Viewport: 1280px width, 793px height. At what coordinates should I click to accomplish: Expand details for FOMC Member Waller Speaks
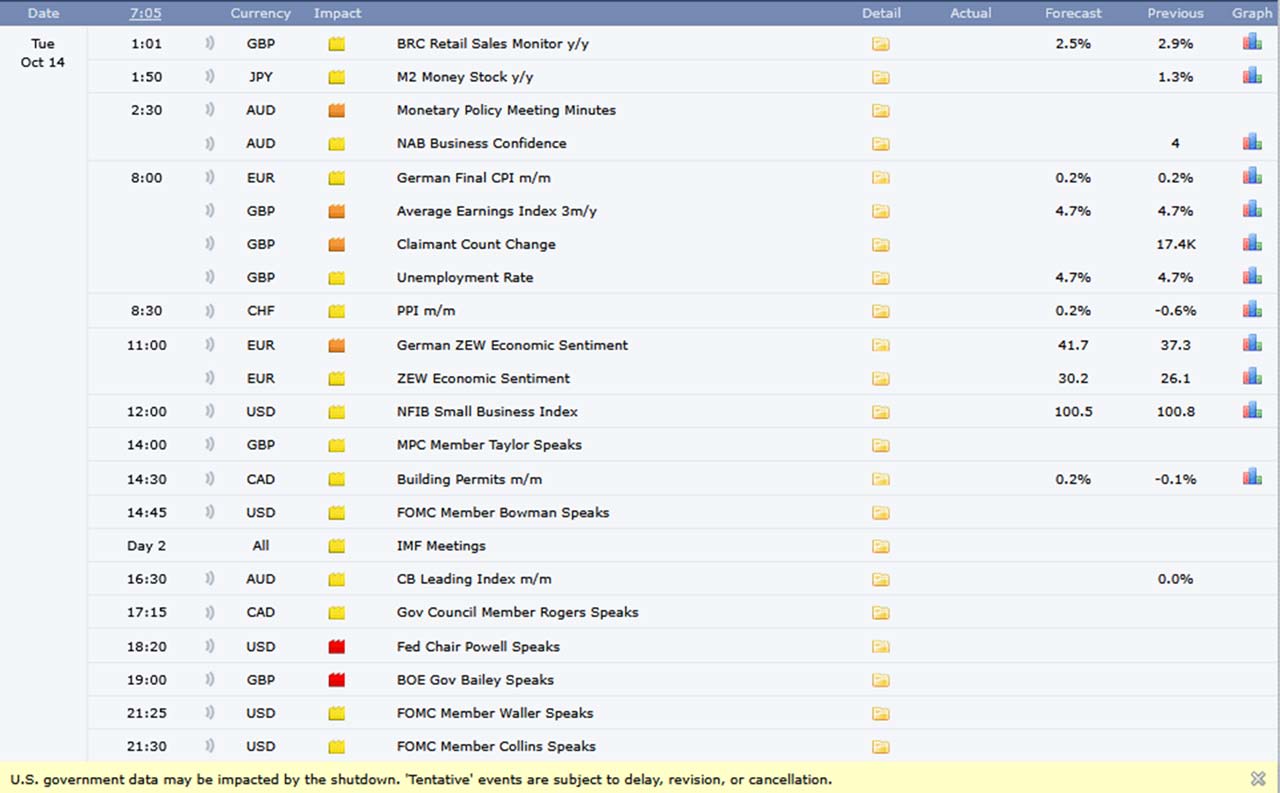[x=880, y=714]
